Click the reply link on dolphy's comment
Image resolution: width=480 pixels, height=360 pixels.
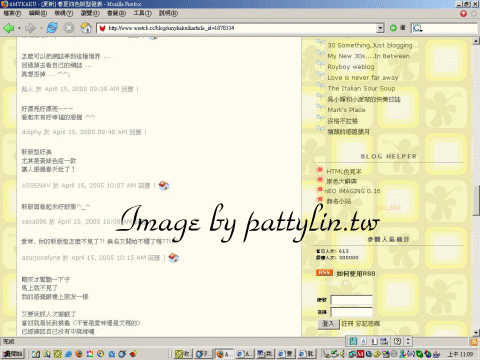click(x=135, y=132)
